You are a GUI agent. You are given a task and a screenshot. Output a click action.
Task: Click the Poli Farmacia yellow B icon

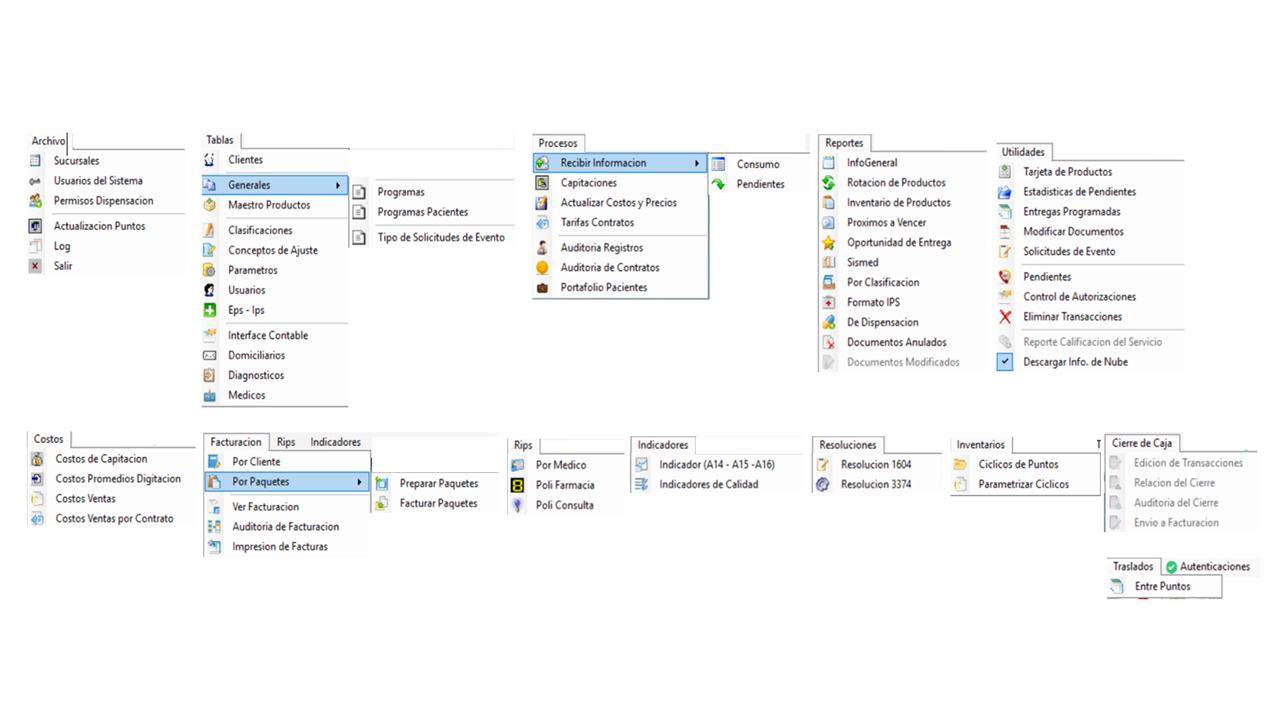click(x=517, y=485)
